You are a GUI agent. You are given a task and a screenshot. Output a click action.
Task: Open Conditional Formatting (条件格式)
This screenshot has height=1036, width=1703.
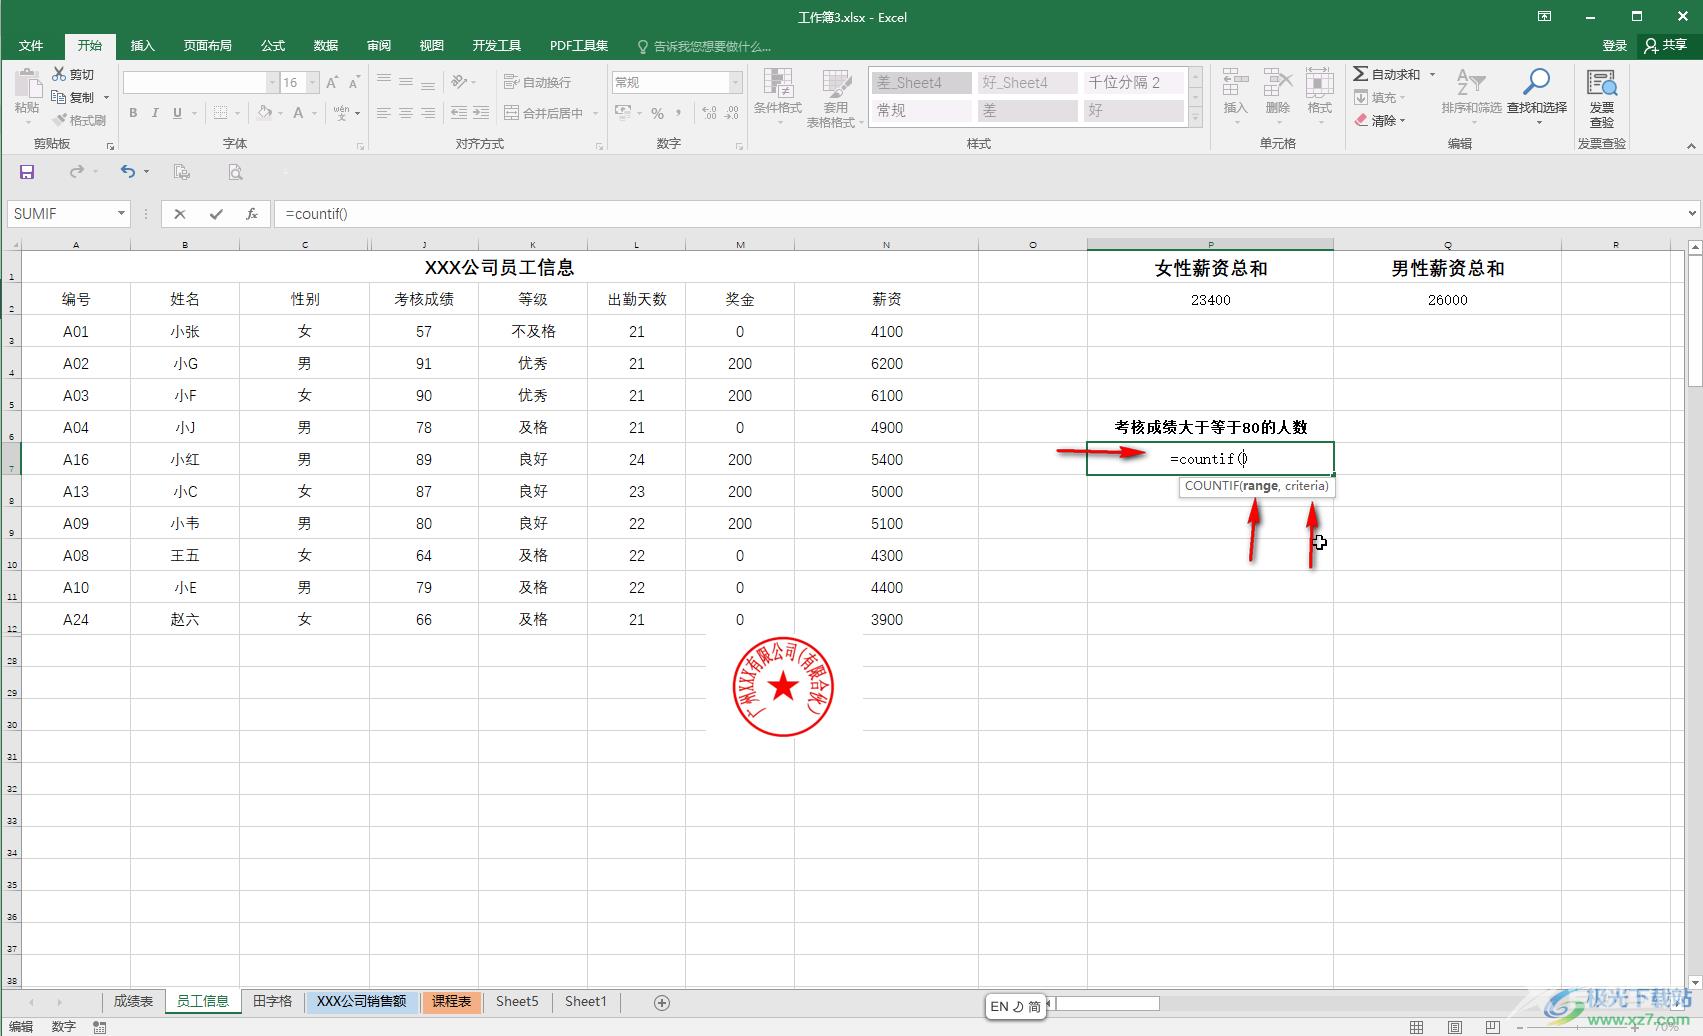778,98
